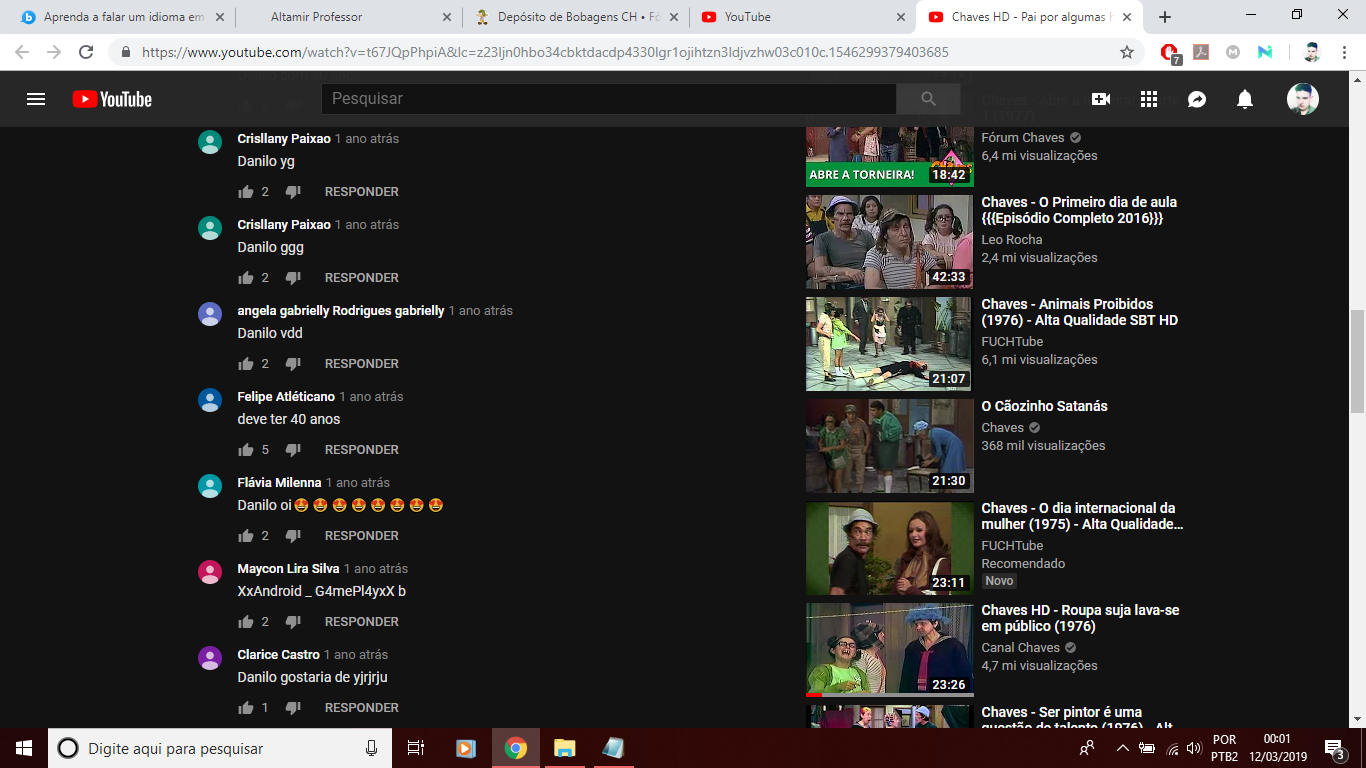Reply to Flávia Milenna's comment
Image resolution: width=1366 pixels, height=768 pixels.
362,536
